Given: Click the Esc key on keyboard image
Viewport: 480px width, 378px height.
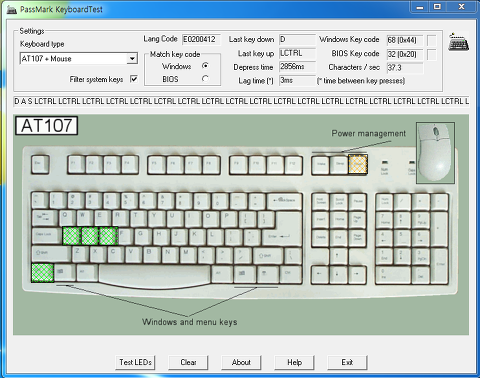Looking at the screenshot, I should click(x=40, y=165).
